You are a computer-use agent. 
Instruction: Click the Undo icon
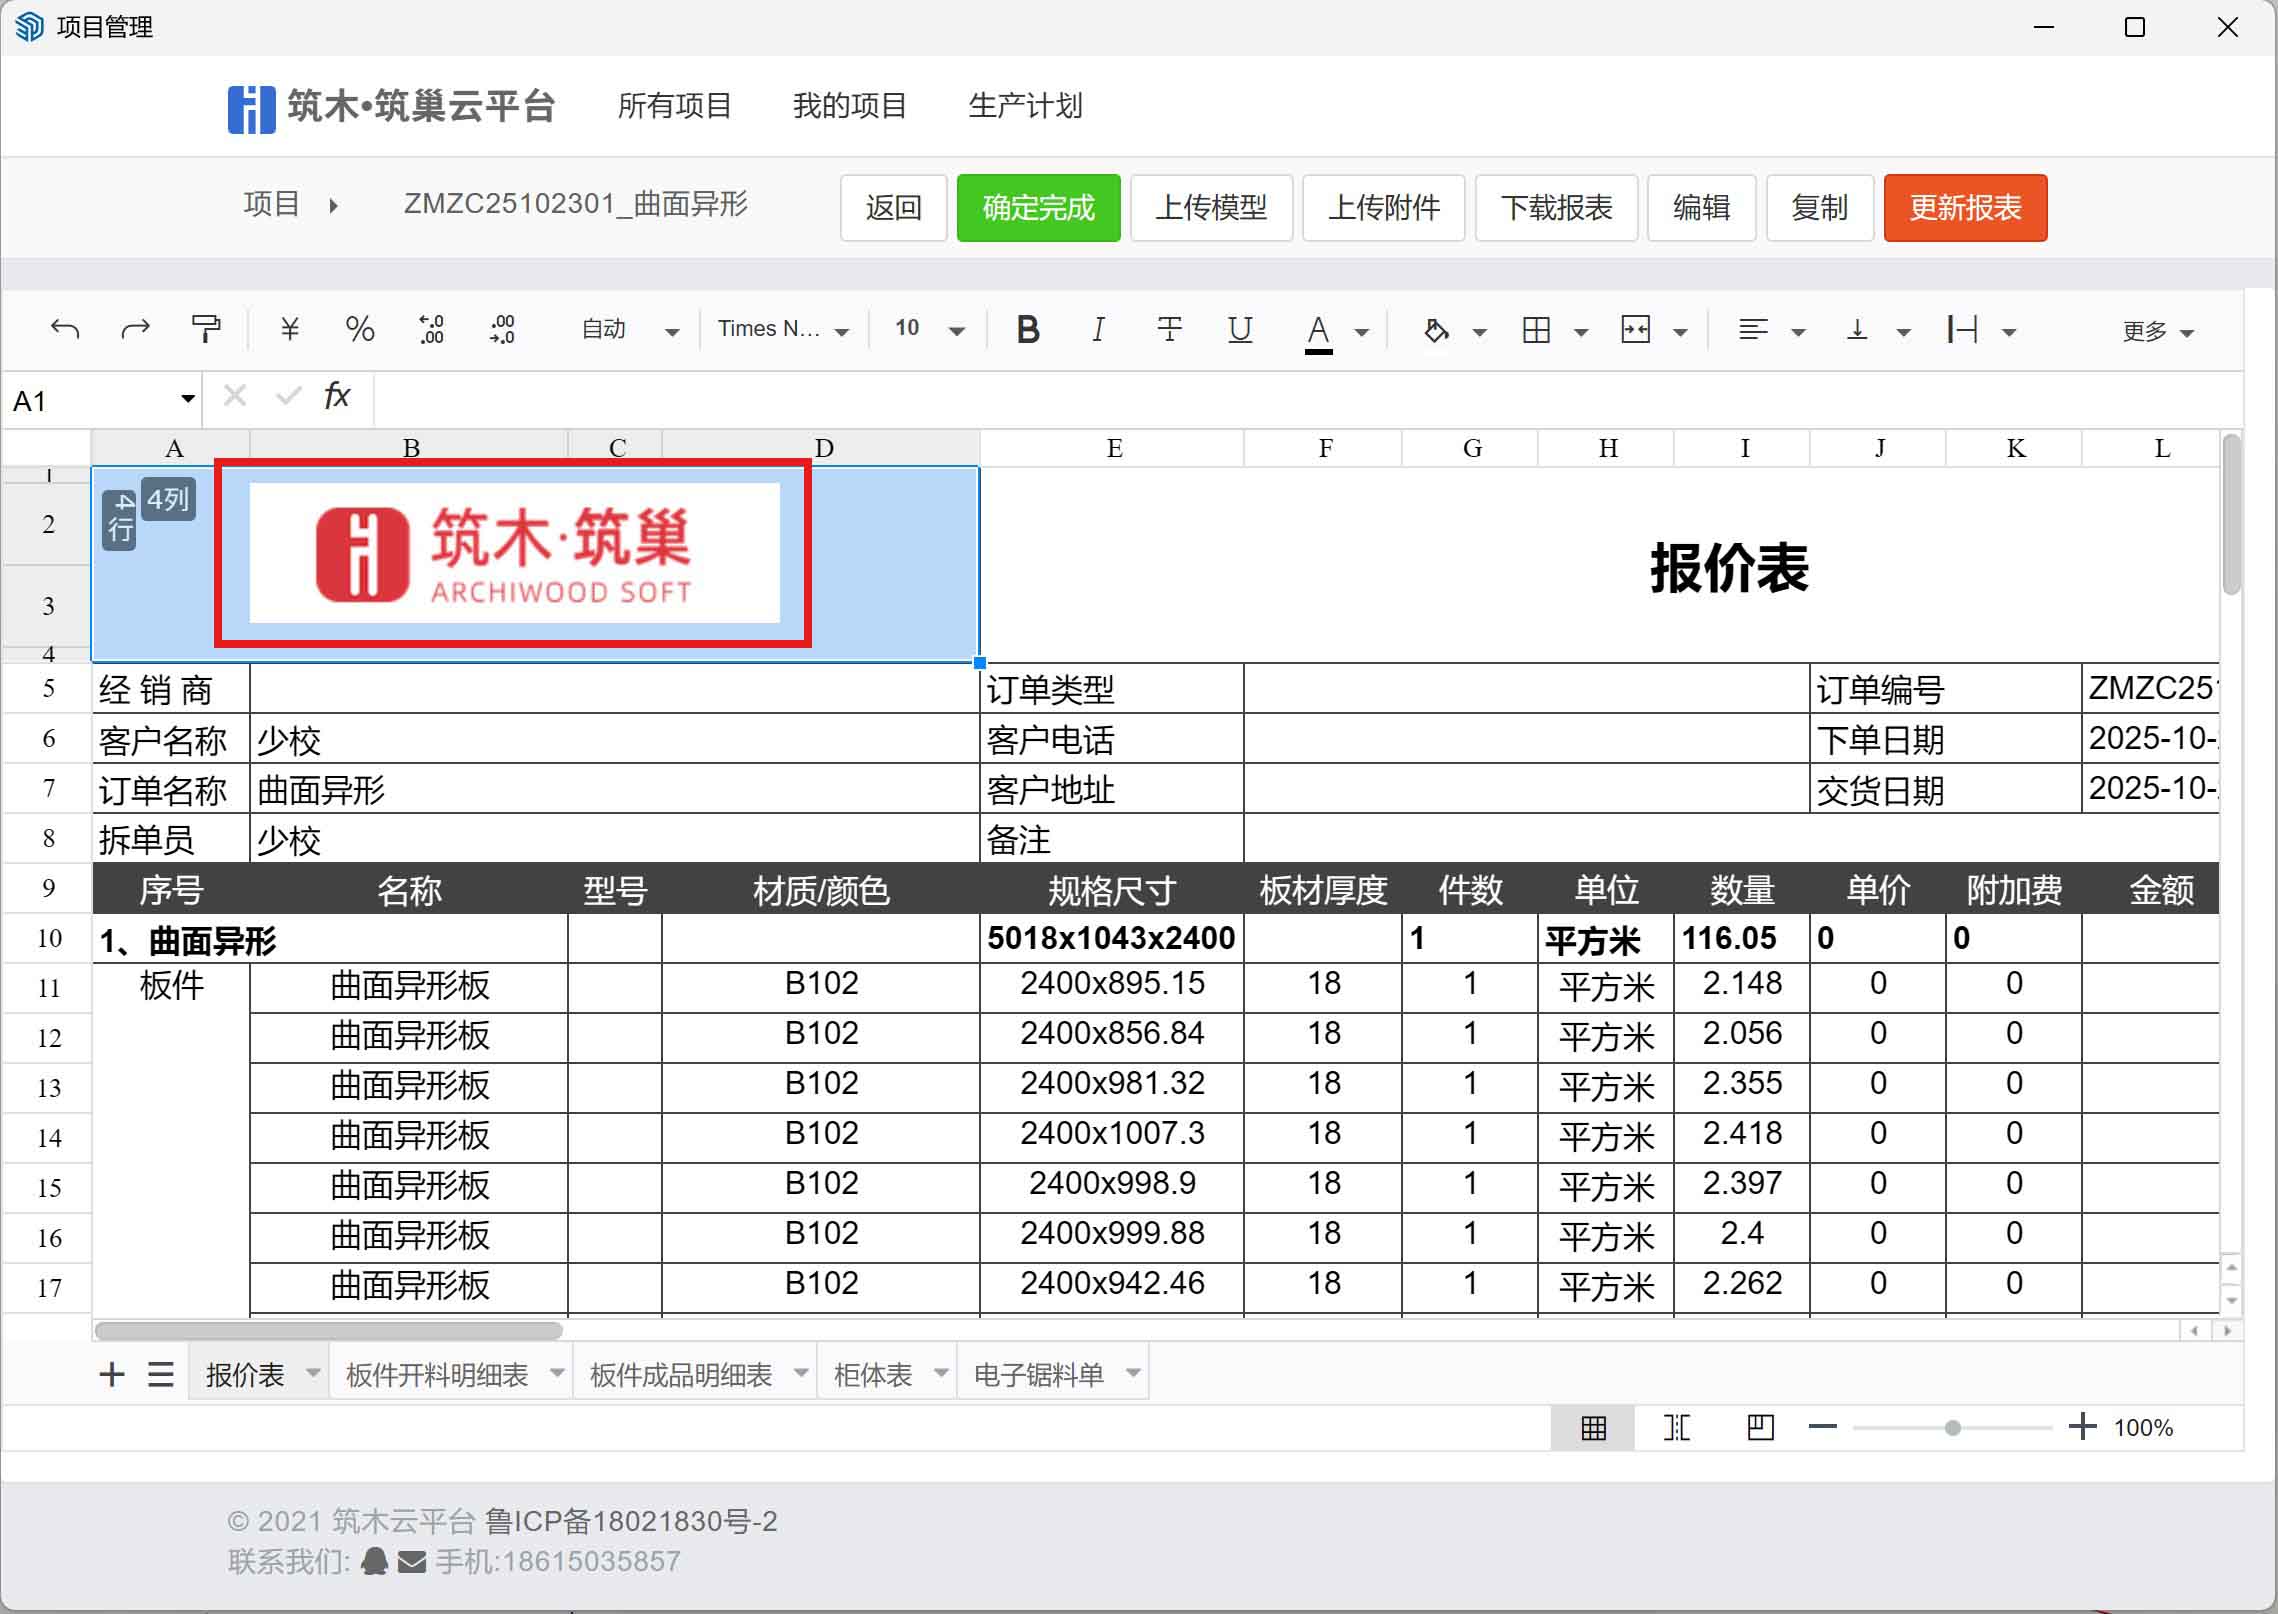(x=65, y=328)
